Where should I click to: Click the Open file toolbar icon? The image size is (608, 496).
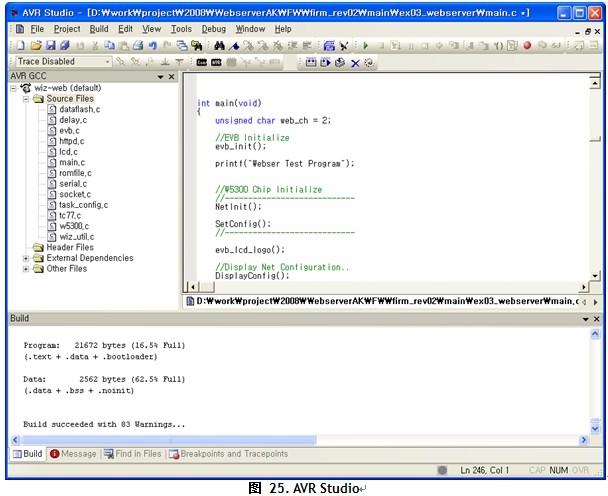coord(35,46)
